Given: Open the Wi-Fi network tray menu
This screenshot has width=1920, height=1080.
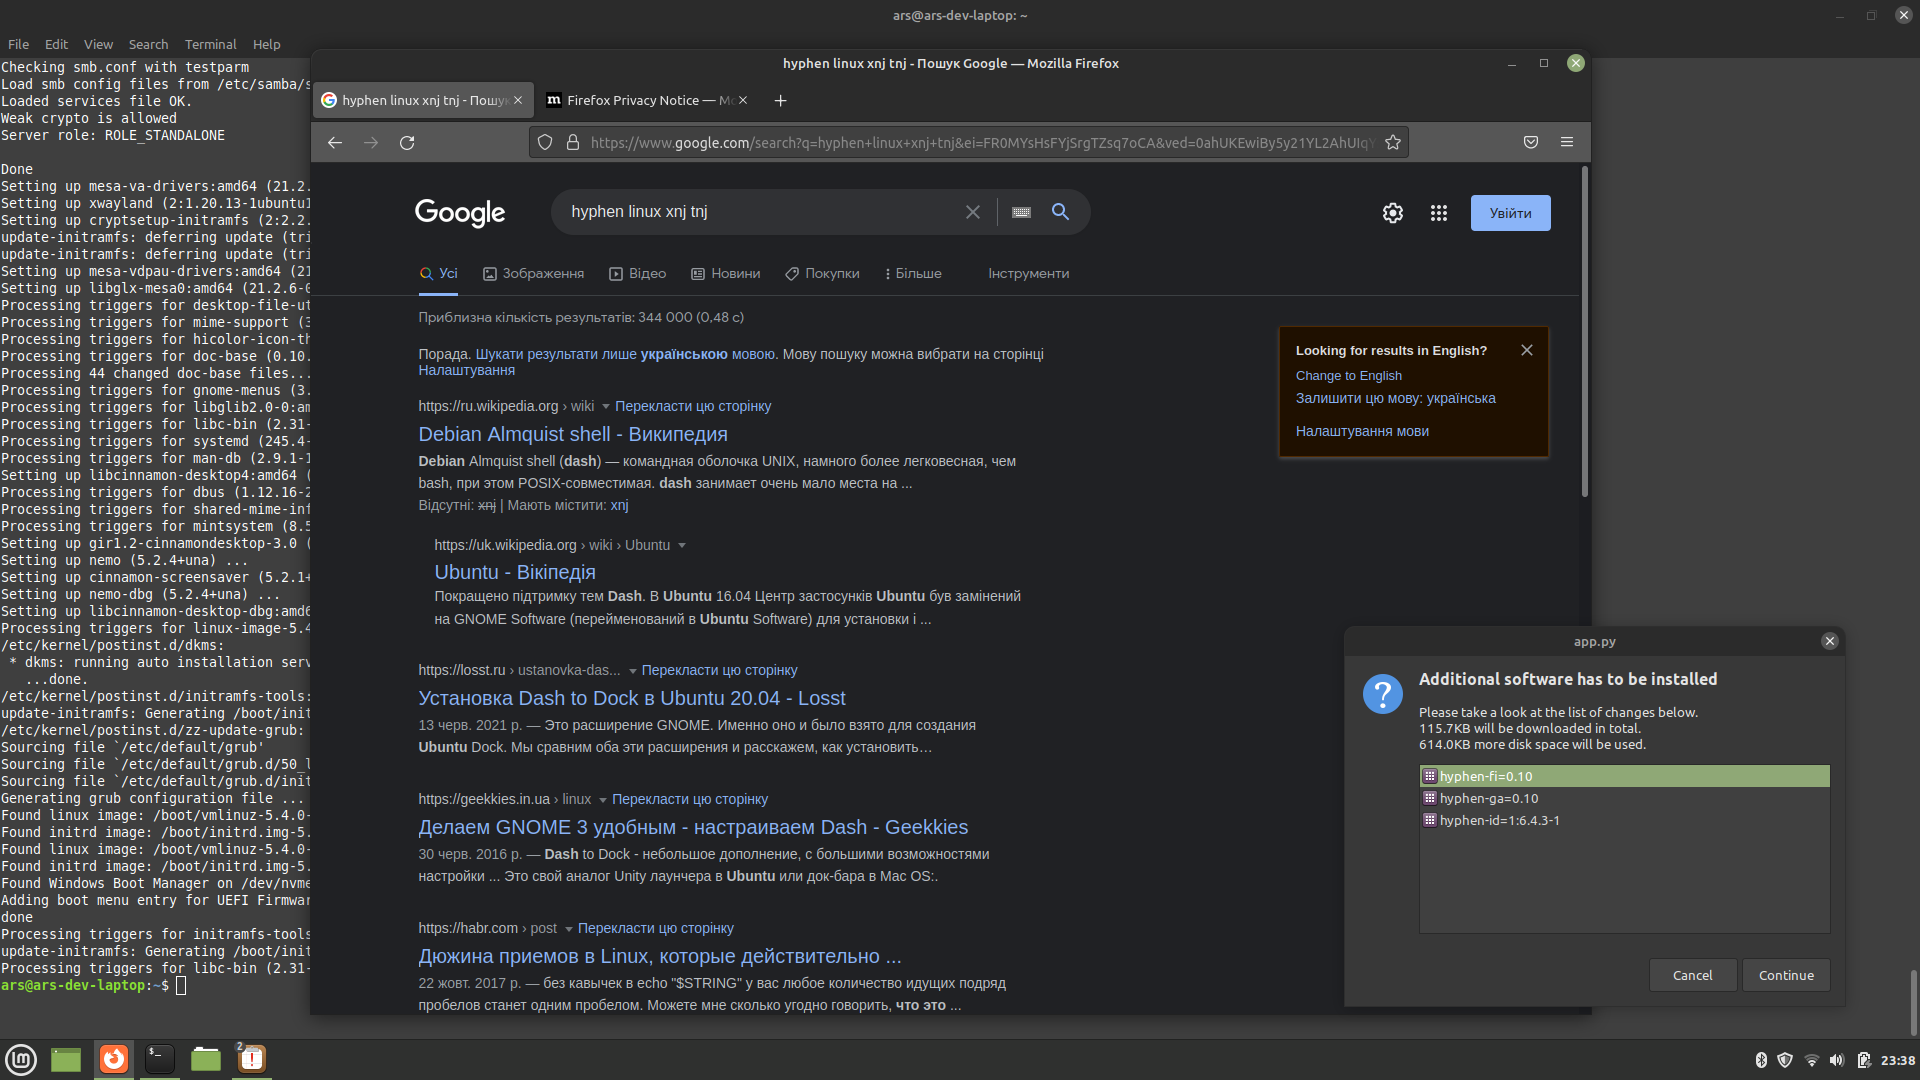Looking at the screenshot, I should 1812,1060.
